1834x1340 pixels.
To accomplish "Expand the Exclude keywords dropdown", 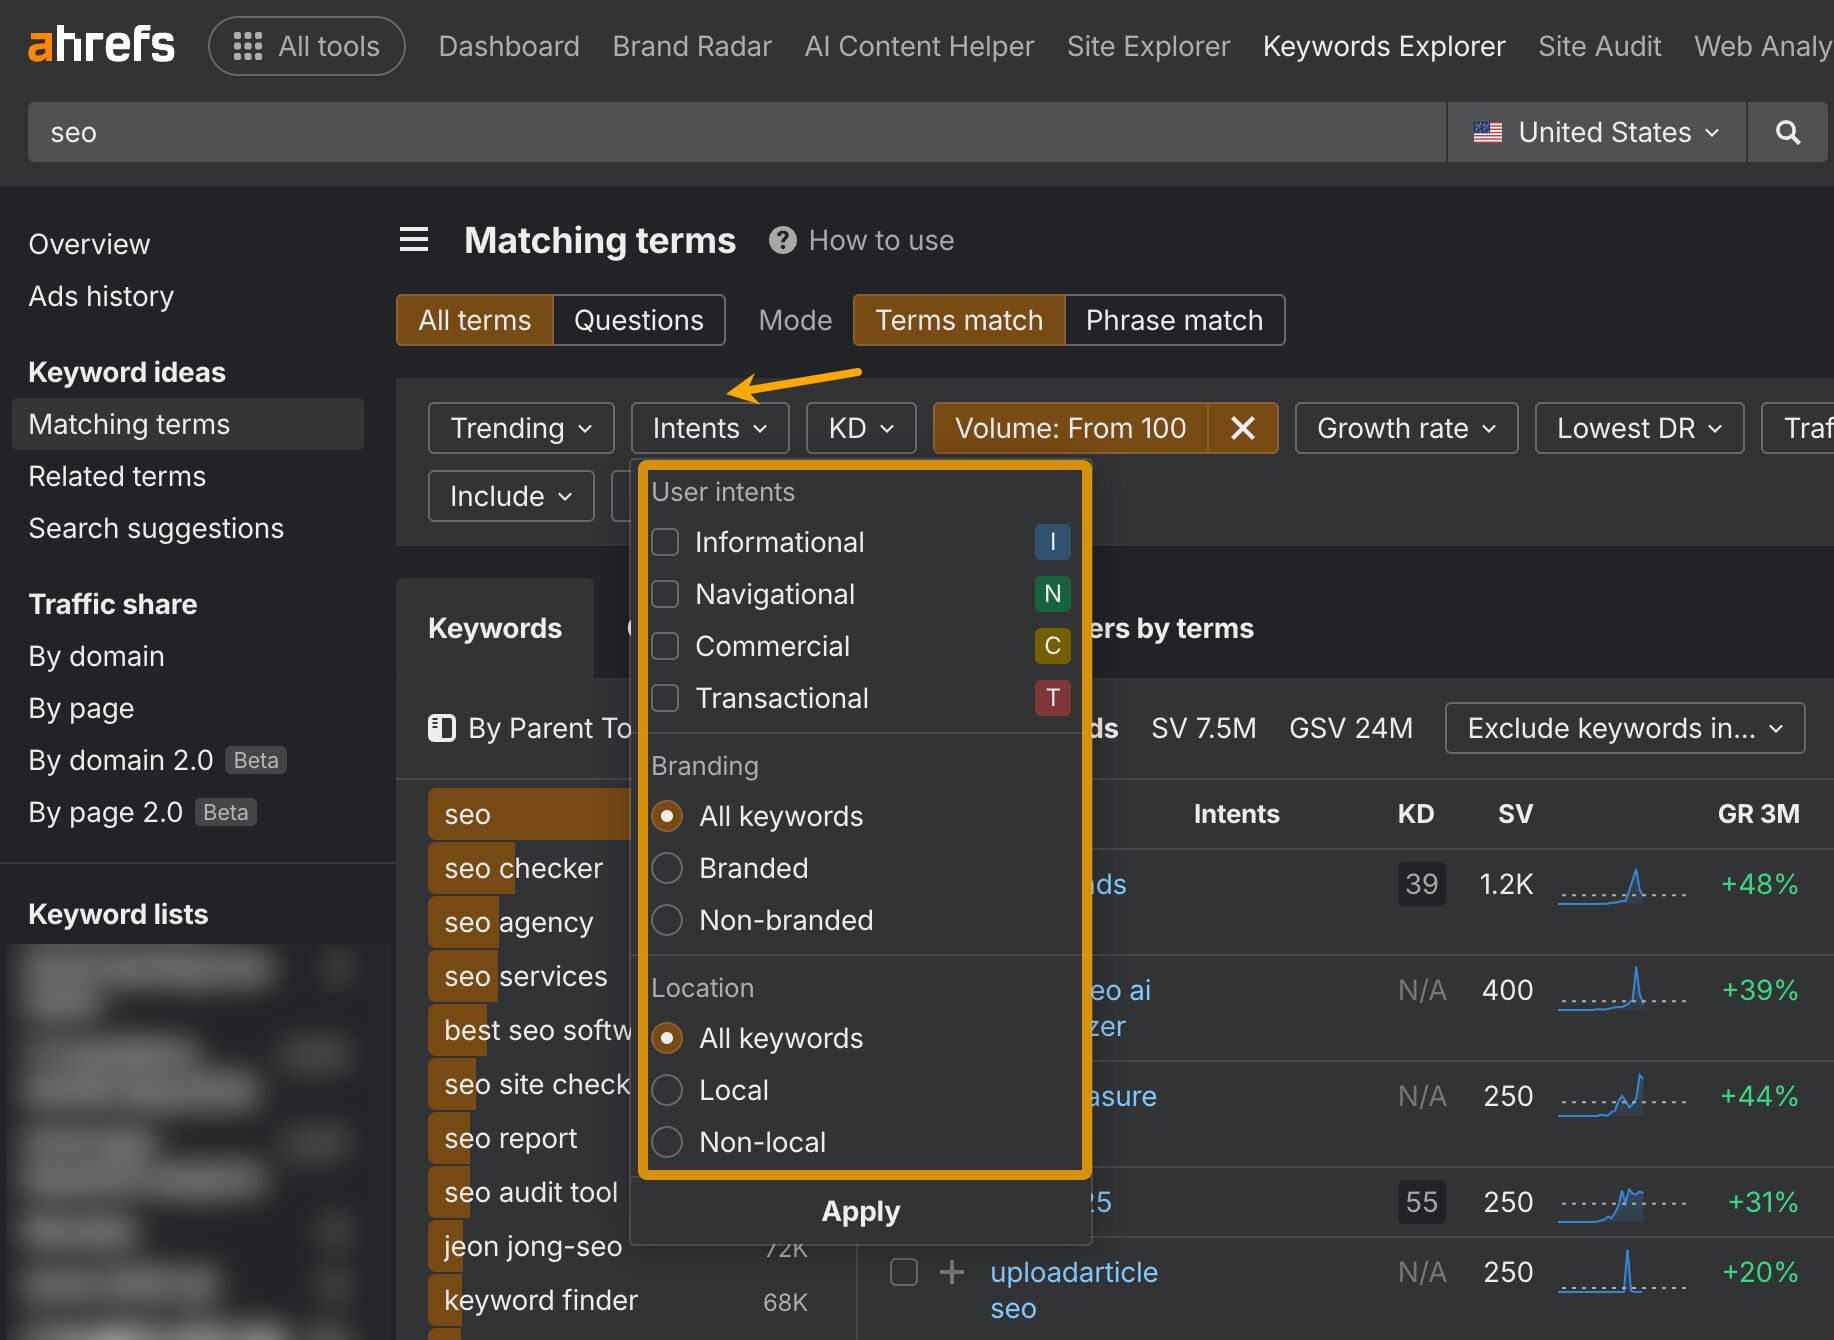I will point(1623,728).
